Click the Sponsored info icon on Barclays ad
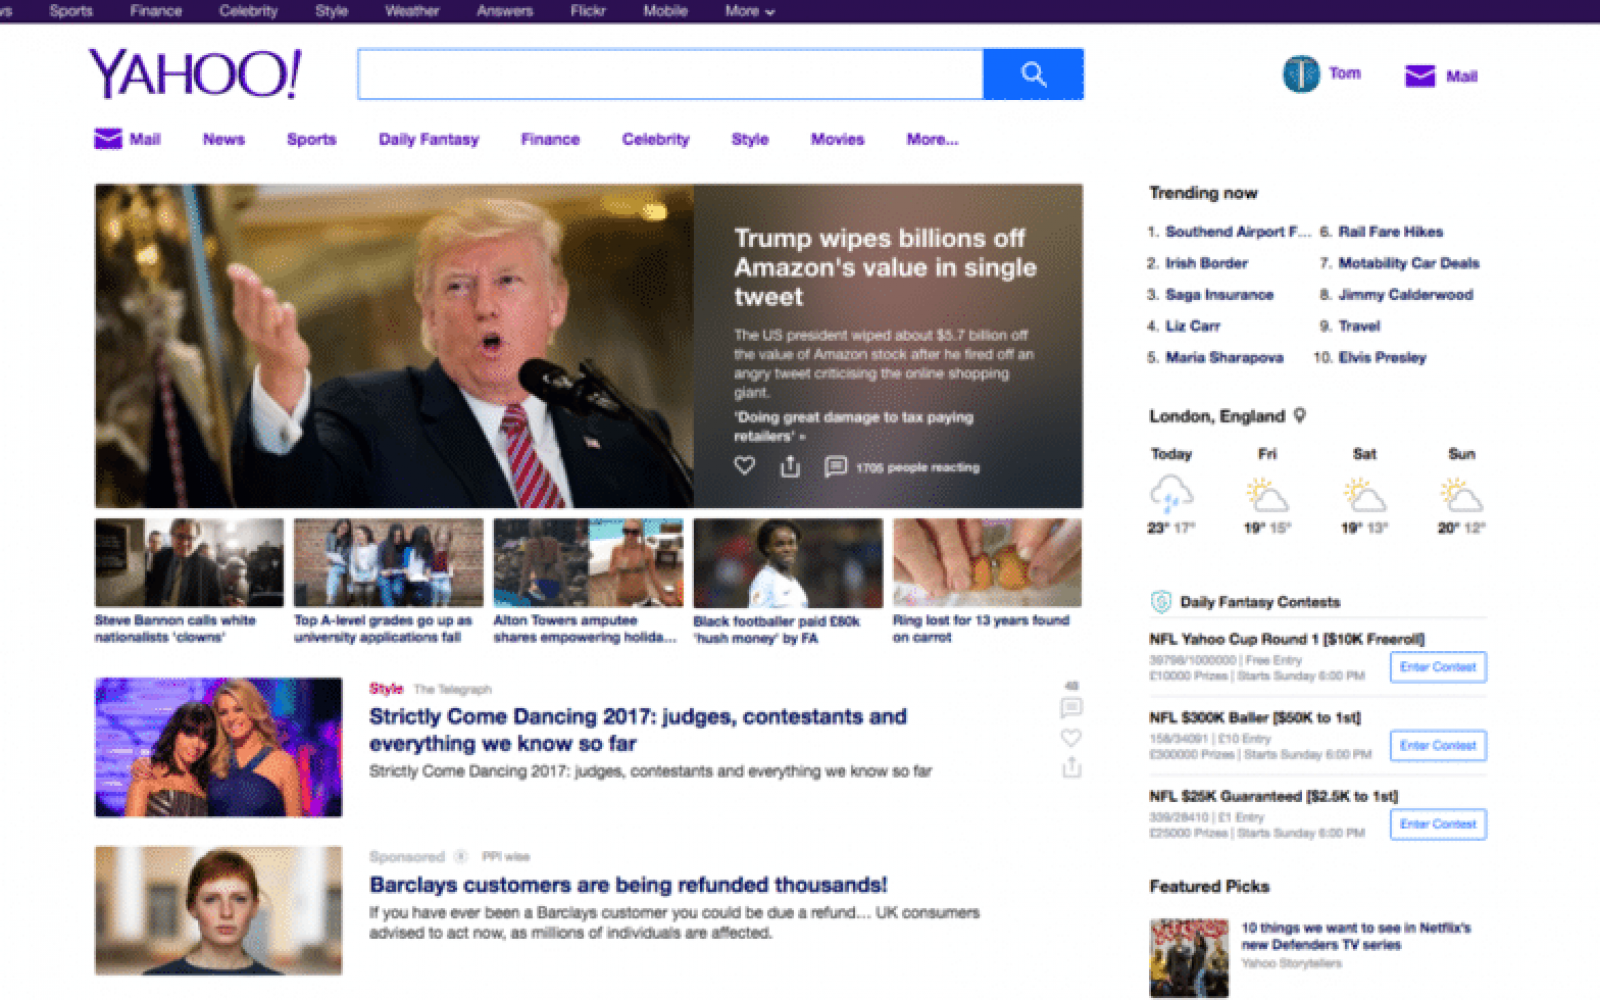 [x=461, y=856]
